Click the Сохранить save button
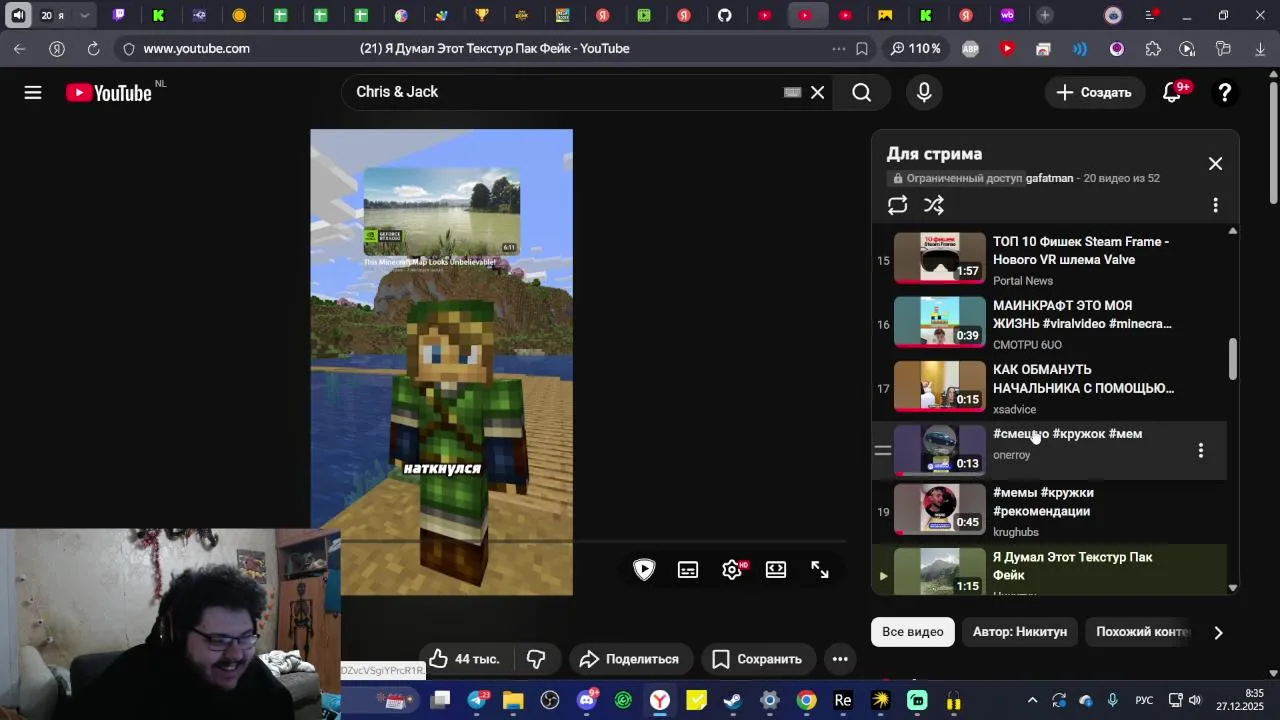 [757, 659]
